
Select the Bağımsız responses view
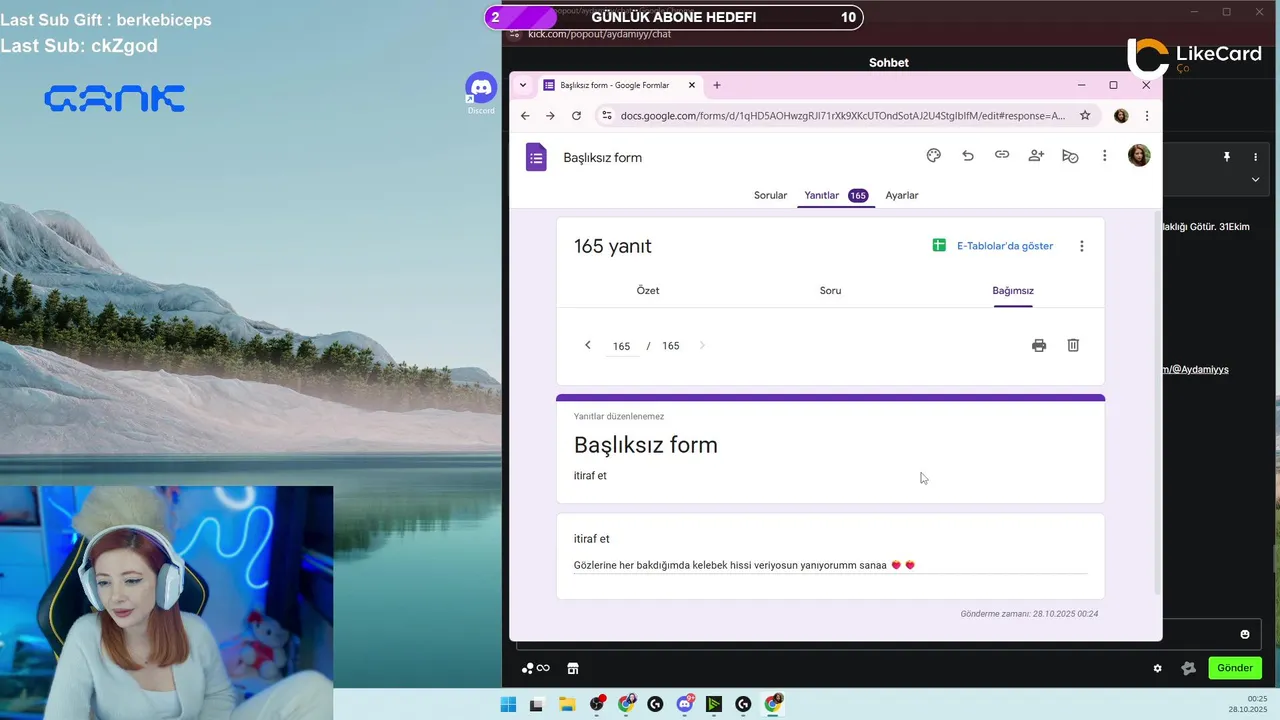tap(1013, 290)
